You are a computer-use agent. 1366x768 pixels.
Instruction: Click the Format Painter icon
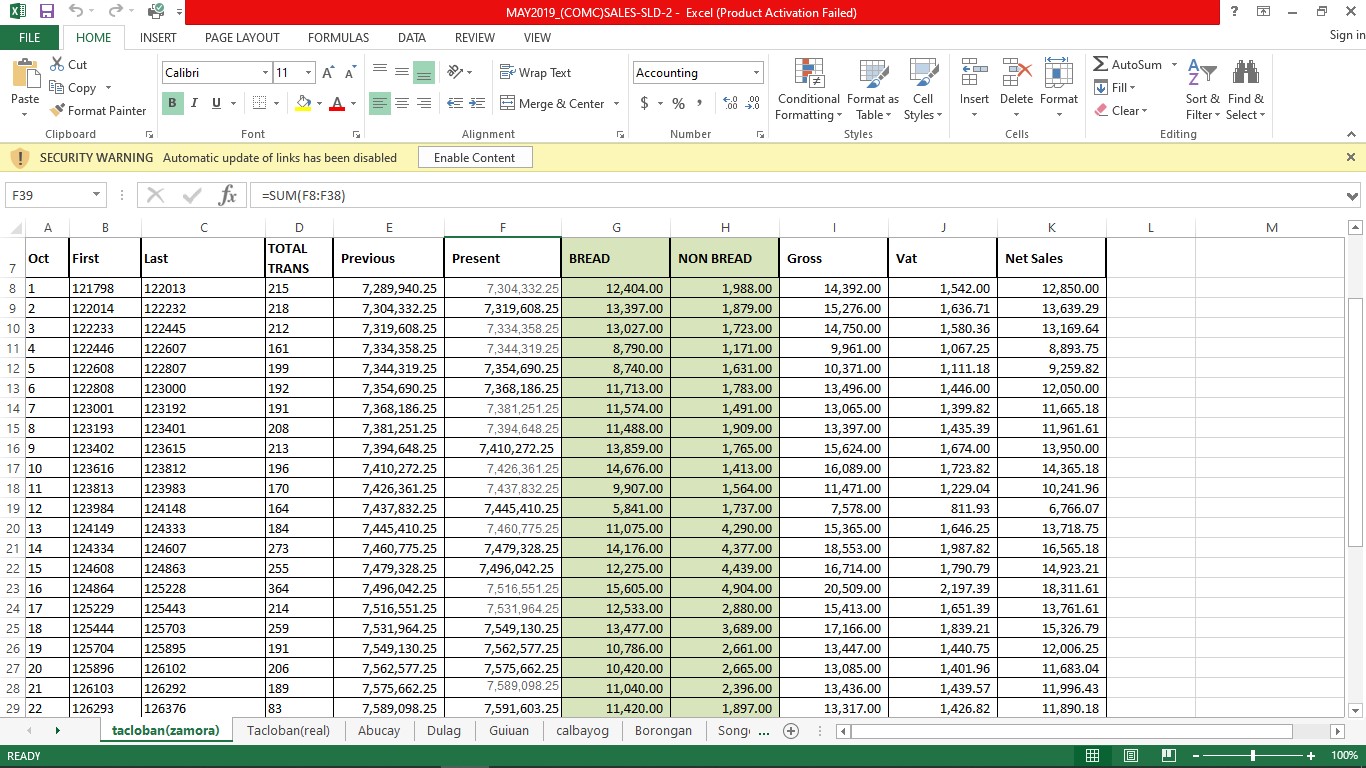[57, 111]
